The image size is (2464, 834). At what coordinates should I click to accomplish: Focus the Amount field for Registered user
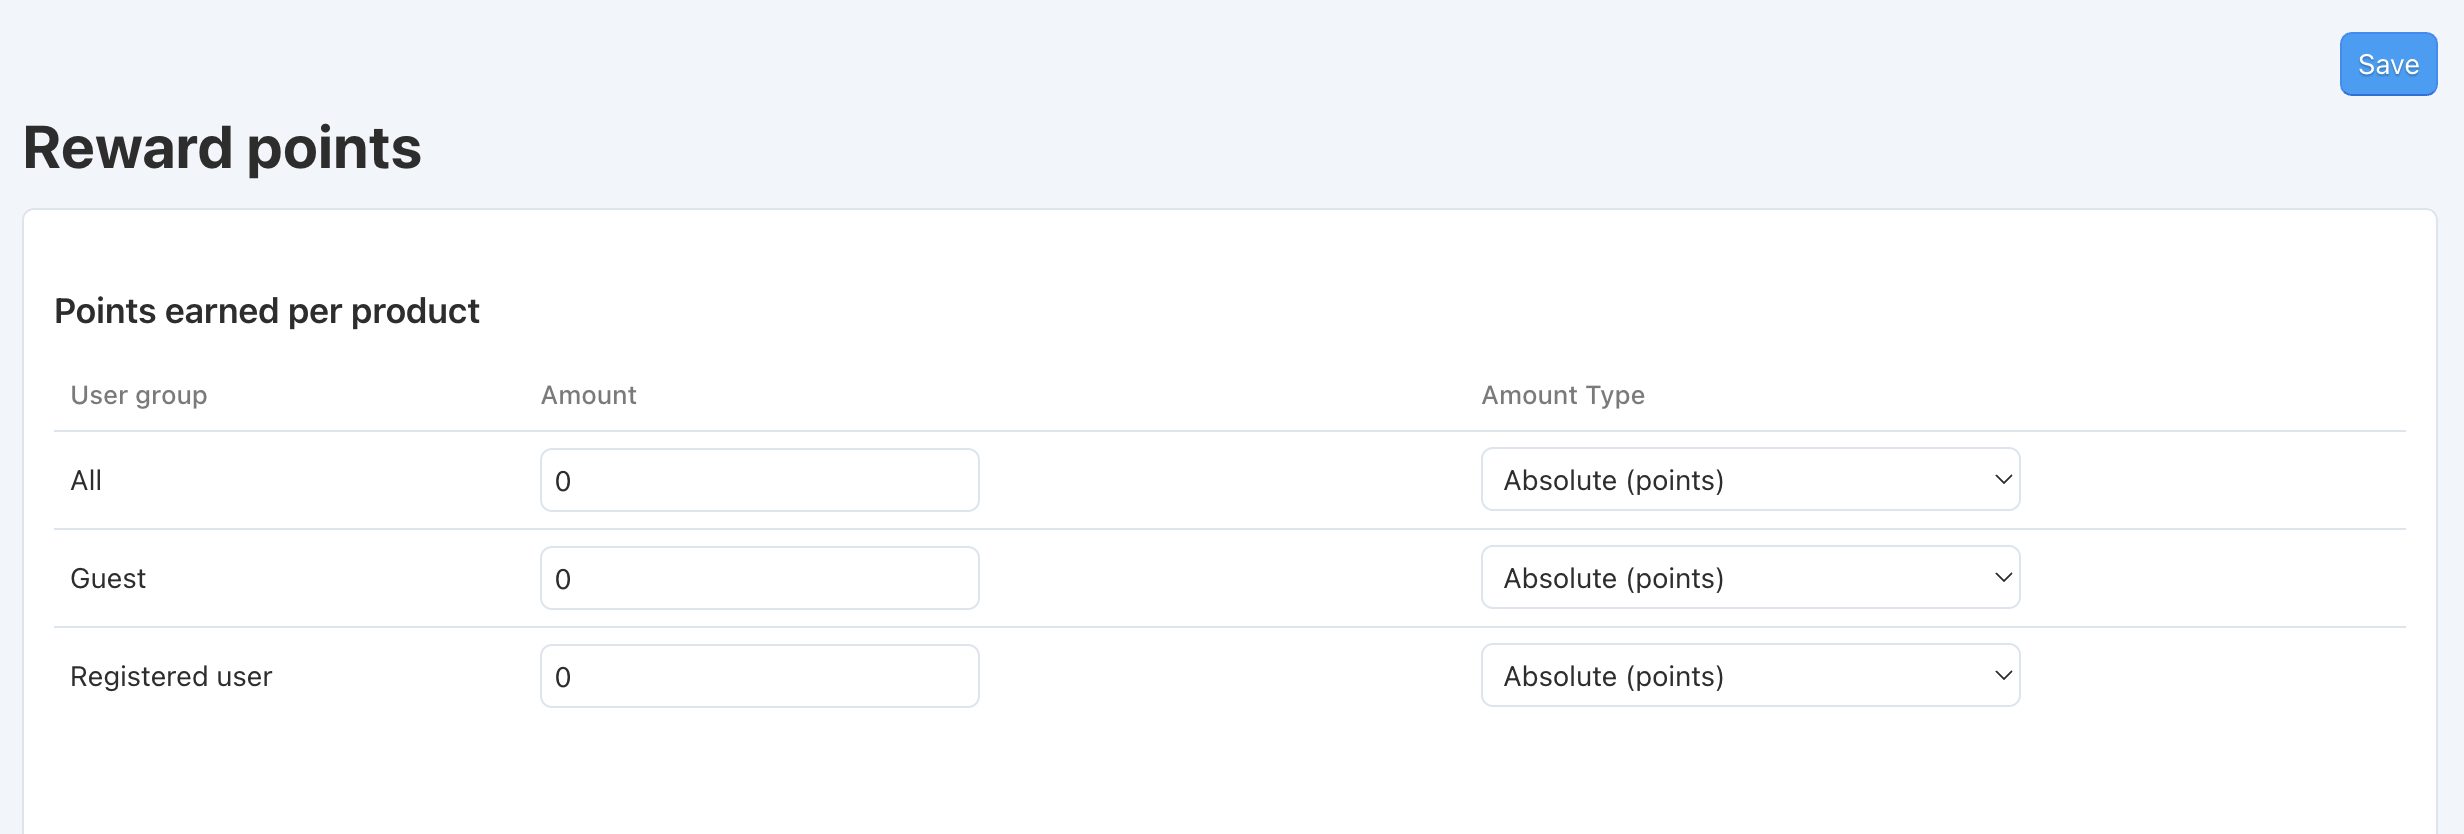tap(760, 676)
